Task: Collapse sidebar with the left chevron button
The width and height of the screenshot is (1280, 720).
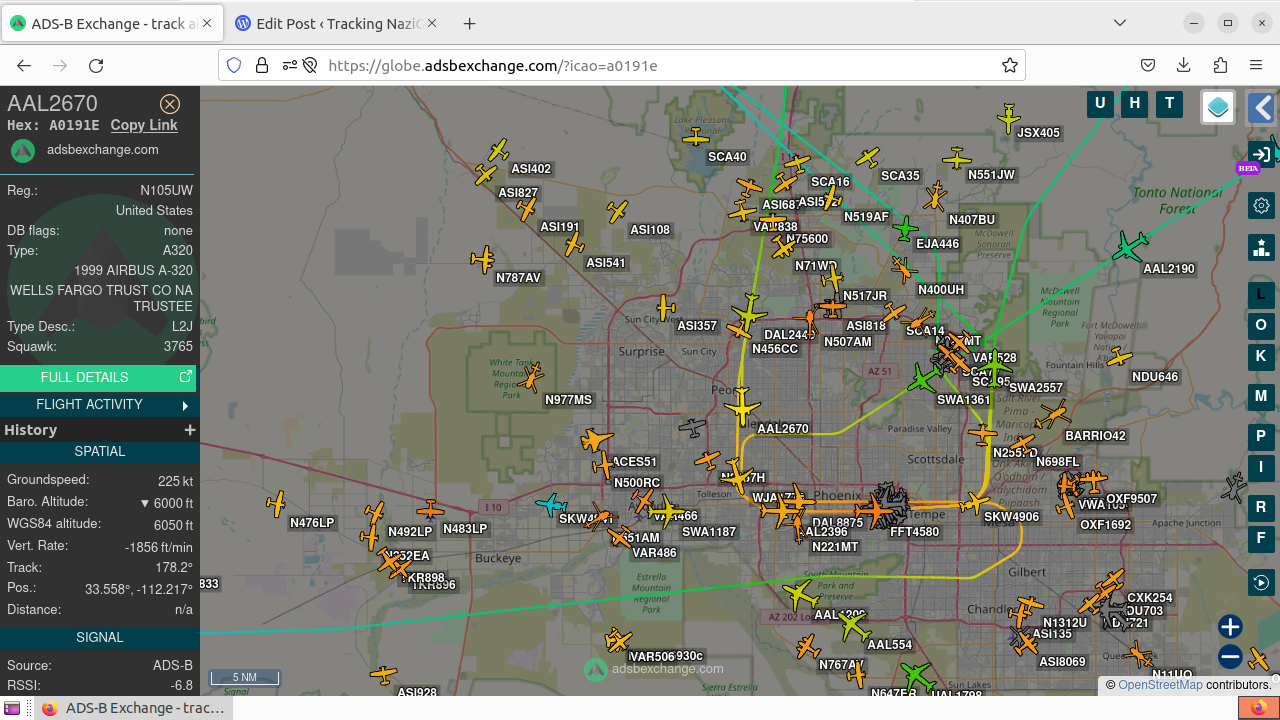Action: coord(1262,108)
